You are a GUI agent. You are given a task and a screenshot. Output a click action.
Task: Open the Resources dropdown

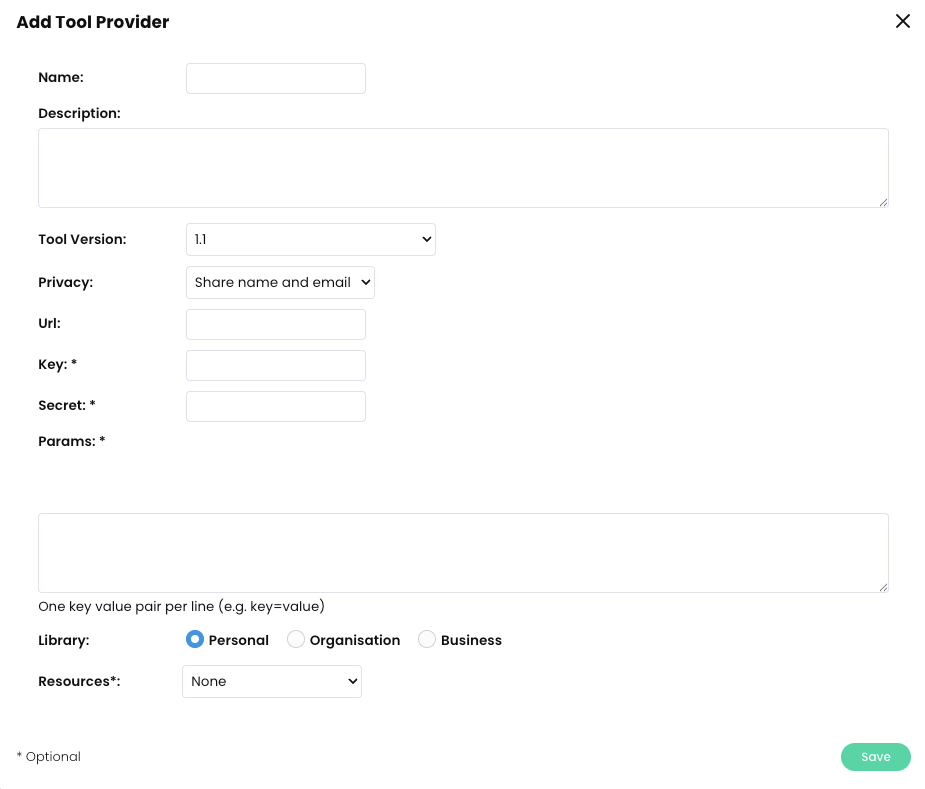click(x=271, y=681)
